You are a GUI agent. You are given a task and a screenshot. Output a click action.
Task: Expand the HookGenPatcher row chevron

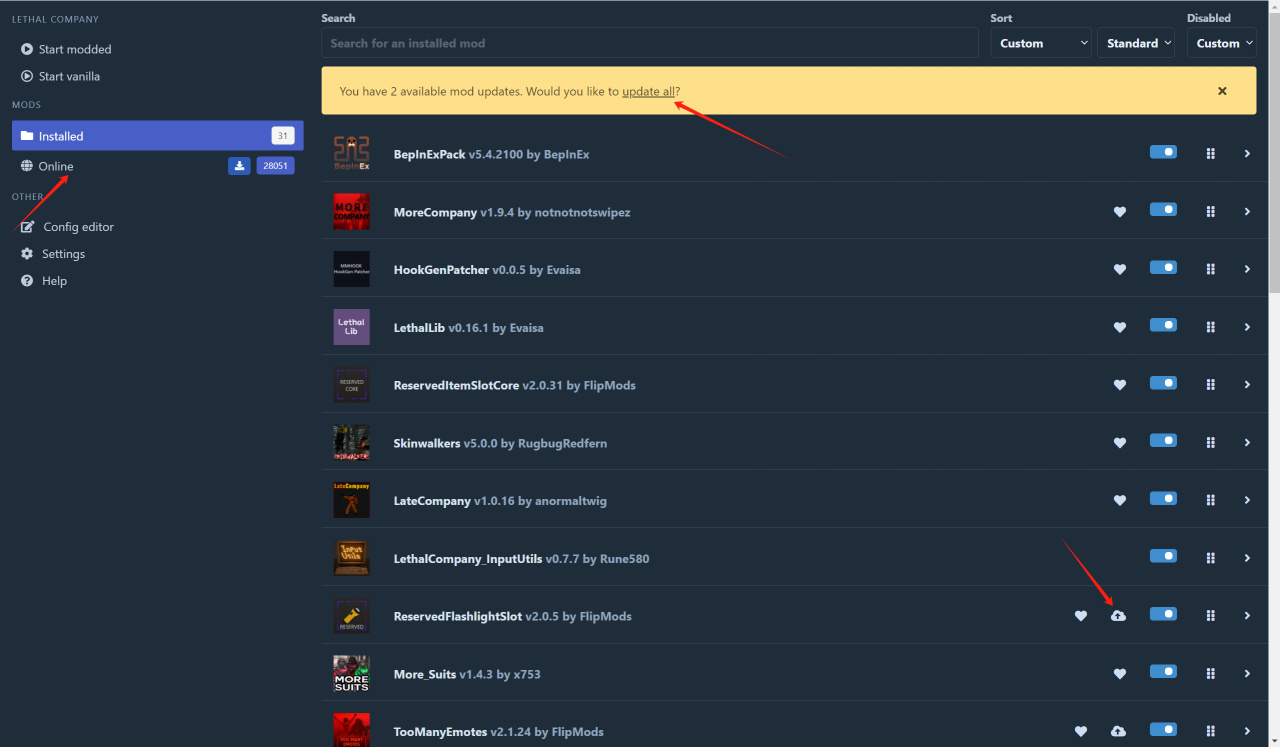tap(1247, 269)
